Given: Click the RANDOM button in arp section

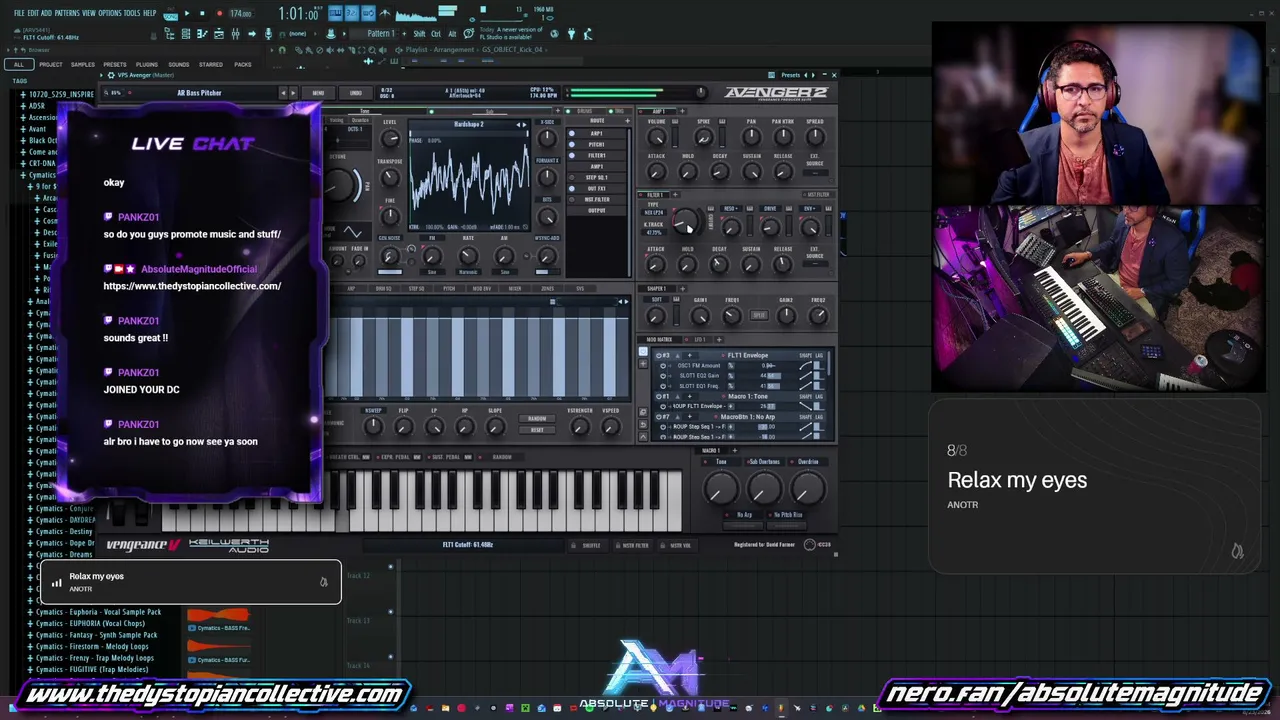Looking at the screenshot, I should [x=537, y=419].
